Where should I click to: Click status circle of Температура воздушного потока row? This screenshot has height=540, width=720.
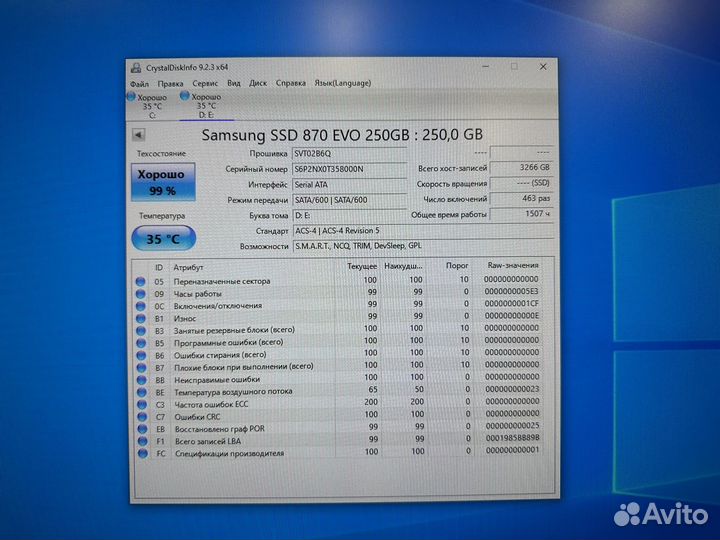click(142, 392)
